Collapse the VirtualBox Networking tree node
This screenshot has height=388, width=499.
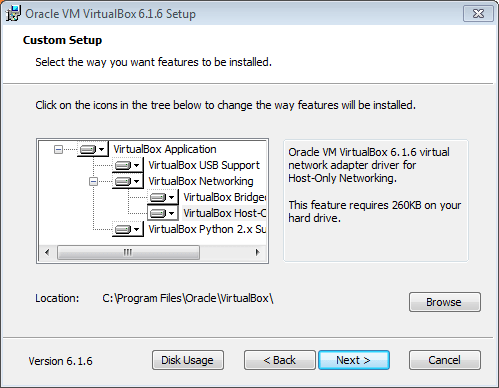coord(93,181)
